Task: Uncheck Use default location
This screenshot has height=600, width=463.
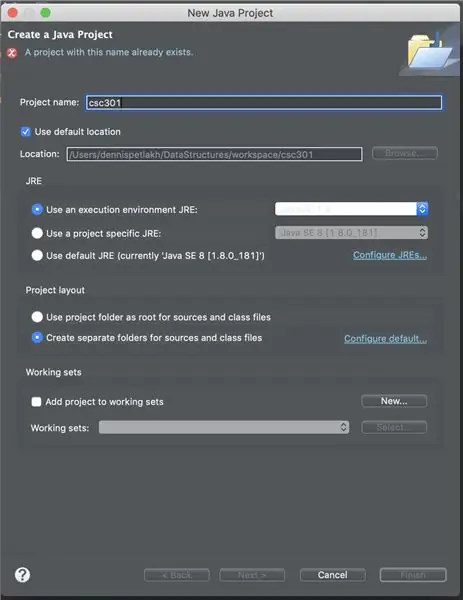Action: 26,132
